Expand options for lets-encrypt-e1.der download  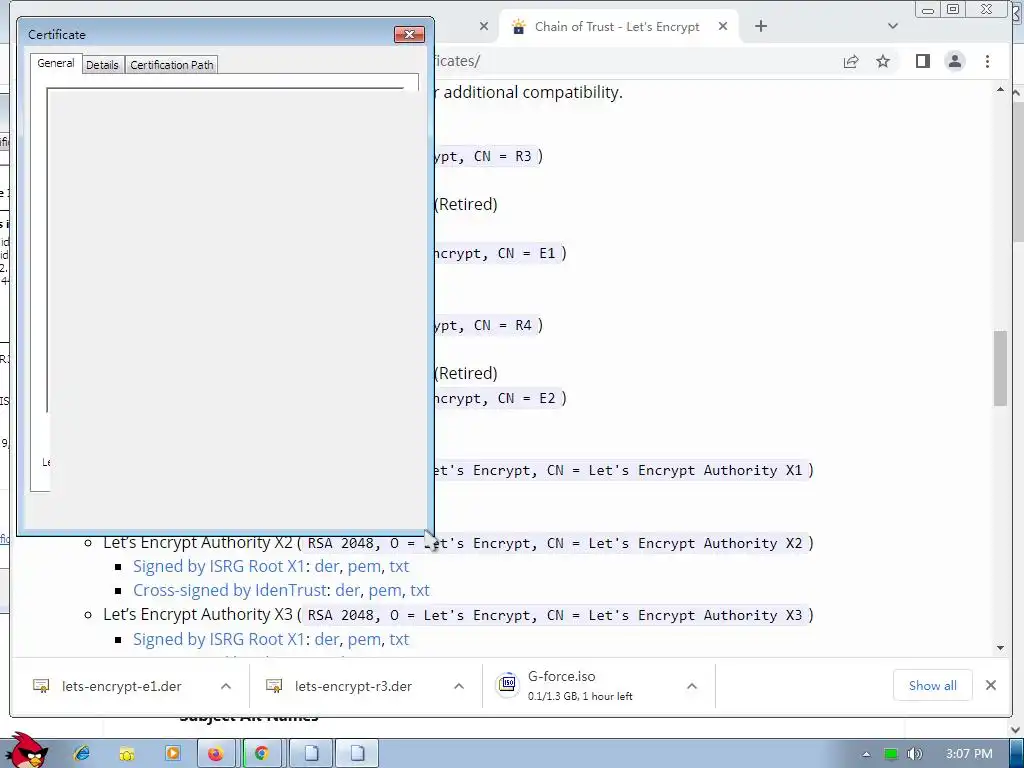[x=226, y=686]
